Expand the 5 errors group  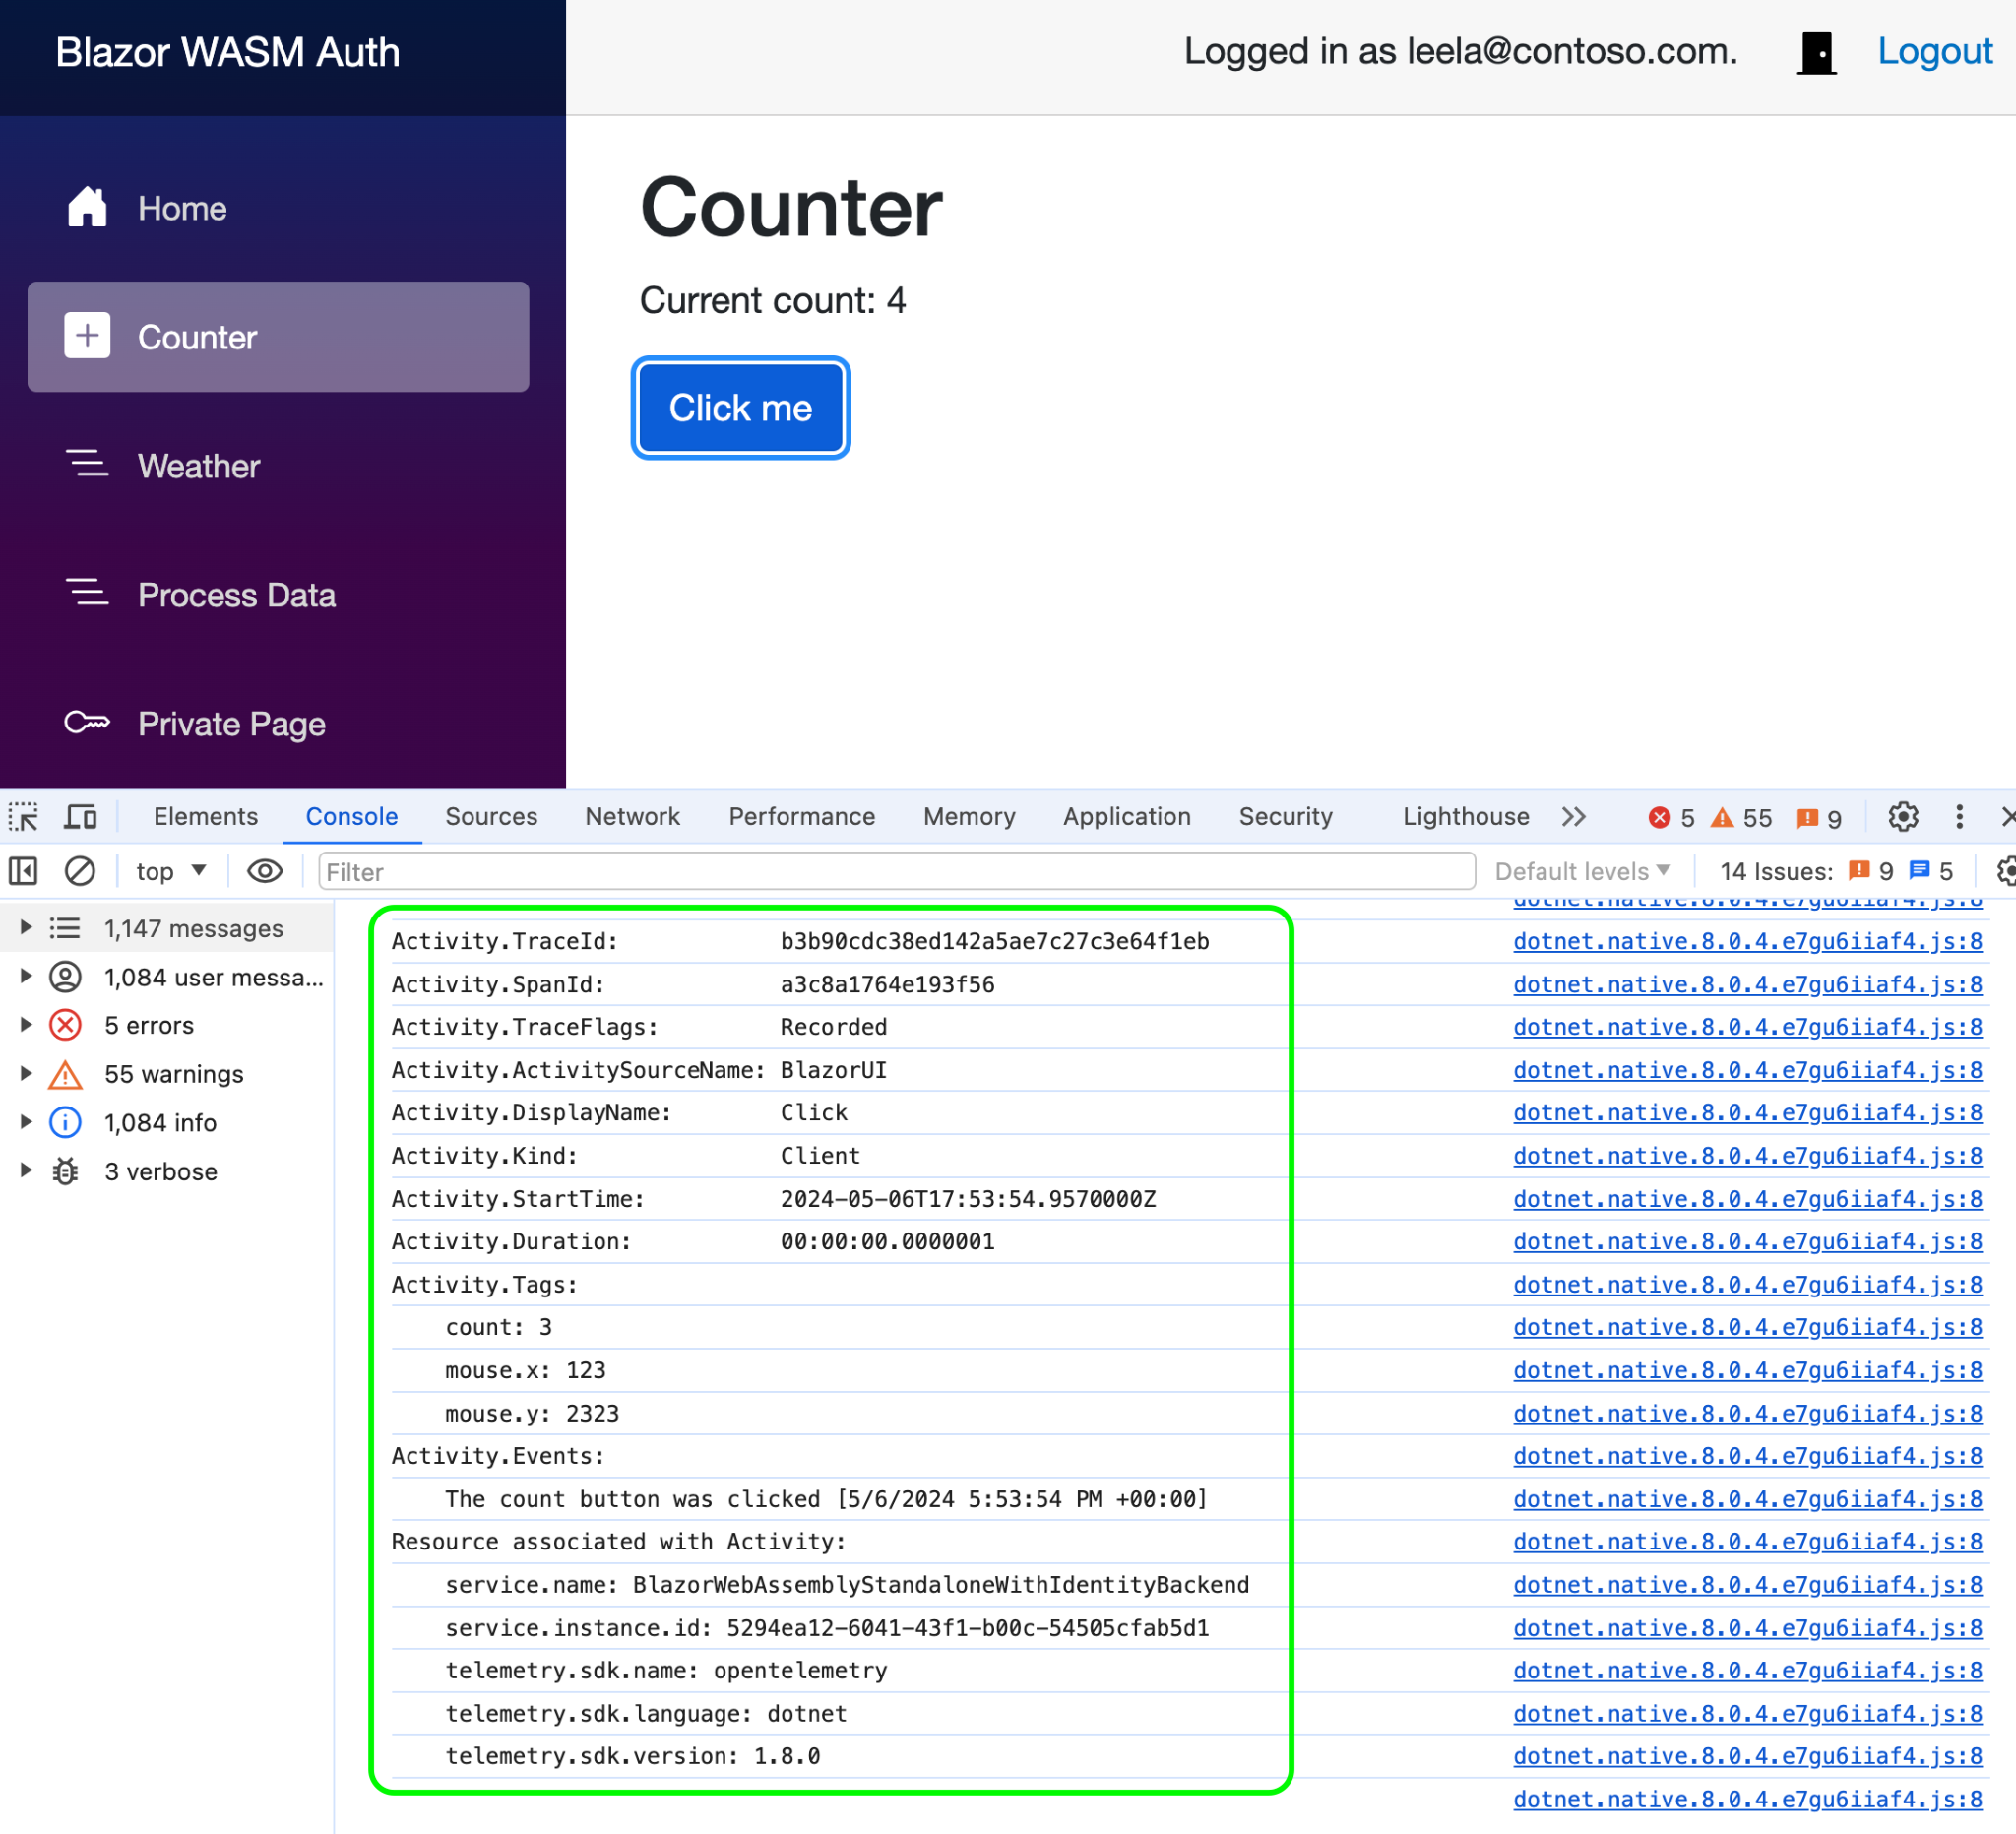(26, 1025)
